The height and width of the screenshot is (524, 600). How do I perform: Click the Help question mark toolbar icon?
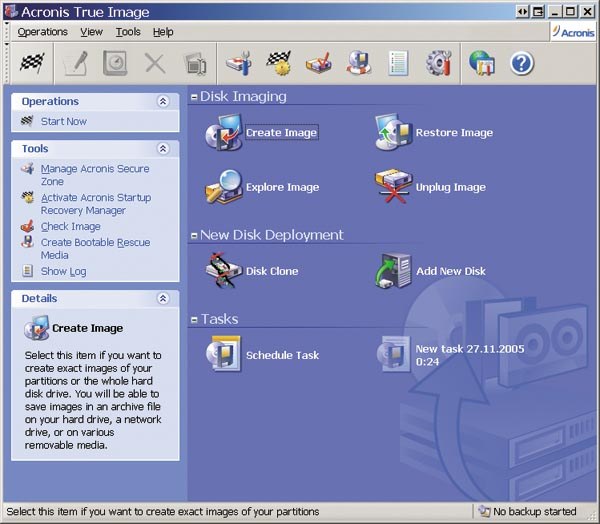(522, 64)
